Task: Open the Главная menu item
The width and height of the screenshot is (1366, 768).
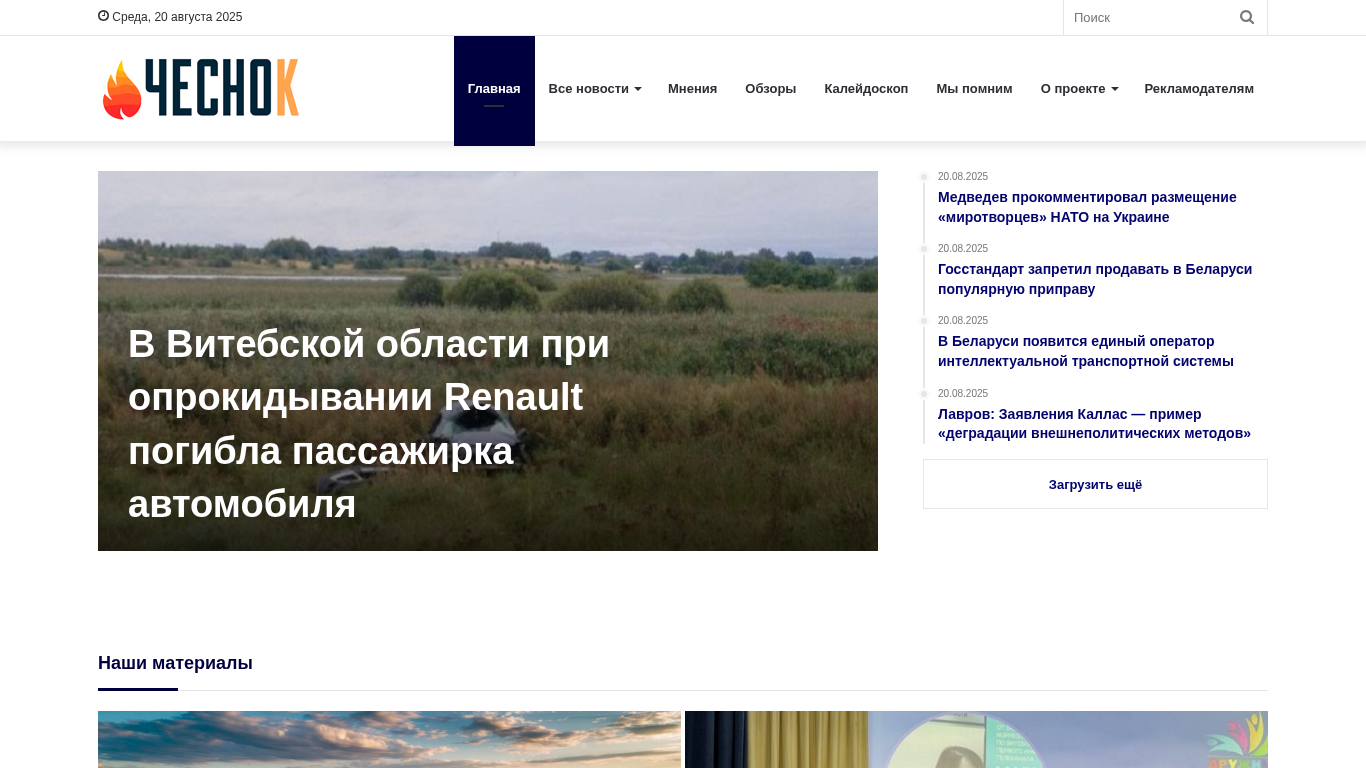Action: (494, 91)
